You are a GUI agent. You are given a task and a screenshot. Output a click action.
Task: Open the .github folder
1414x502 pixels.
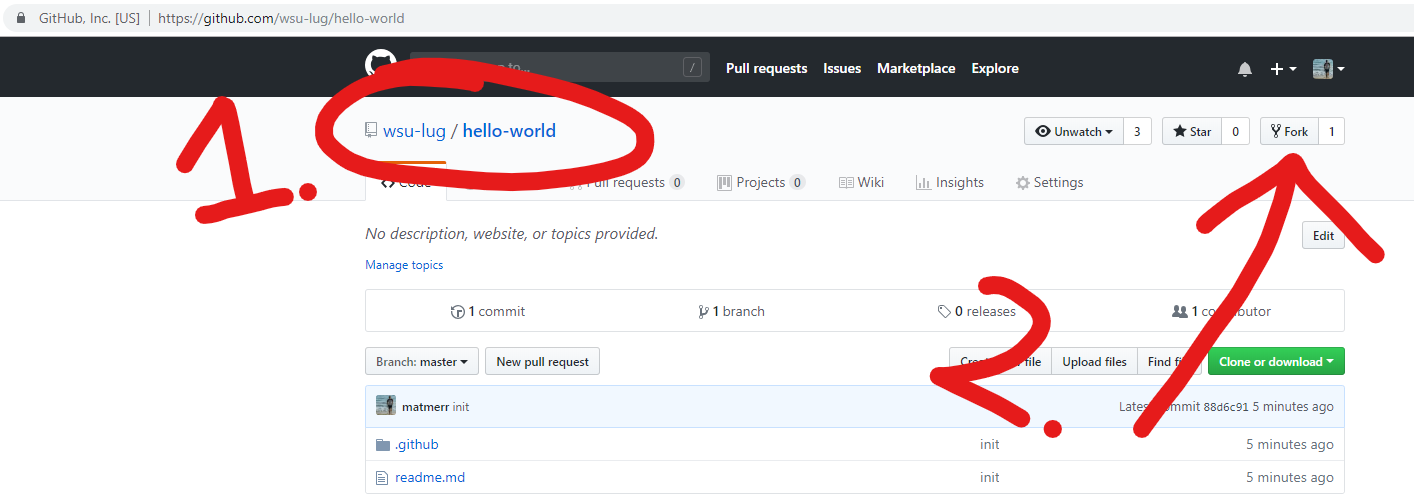point(416,444)
